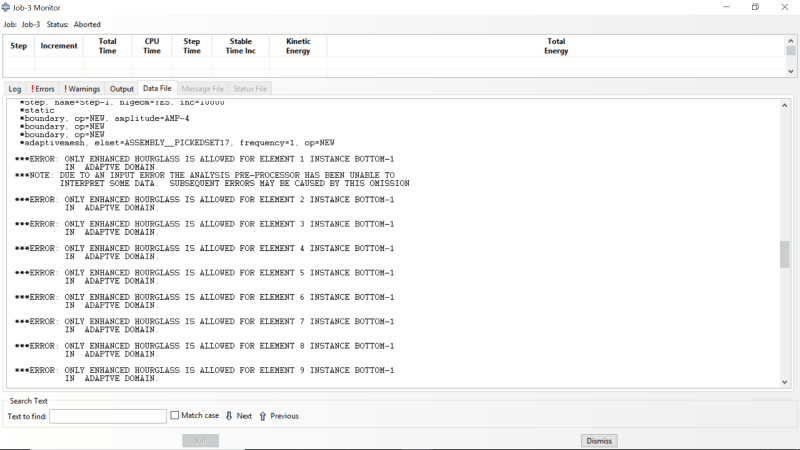Click the Increment column header
Viewport: 800px width, 450px height.
pos(59,46)
